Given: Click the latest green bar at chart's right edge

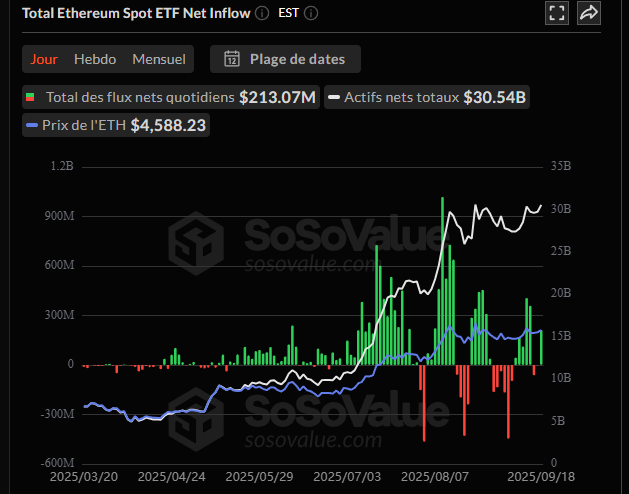Looking at the screenshot, I should click(541, 348).
